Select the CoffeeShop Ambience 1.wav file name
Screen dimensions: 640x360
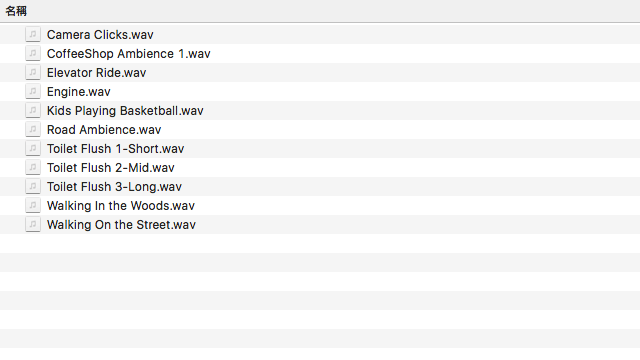[x=129, y=54]
